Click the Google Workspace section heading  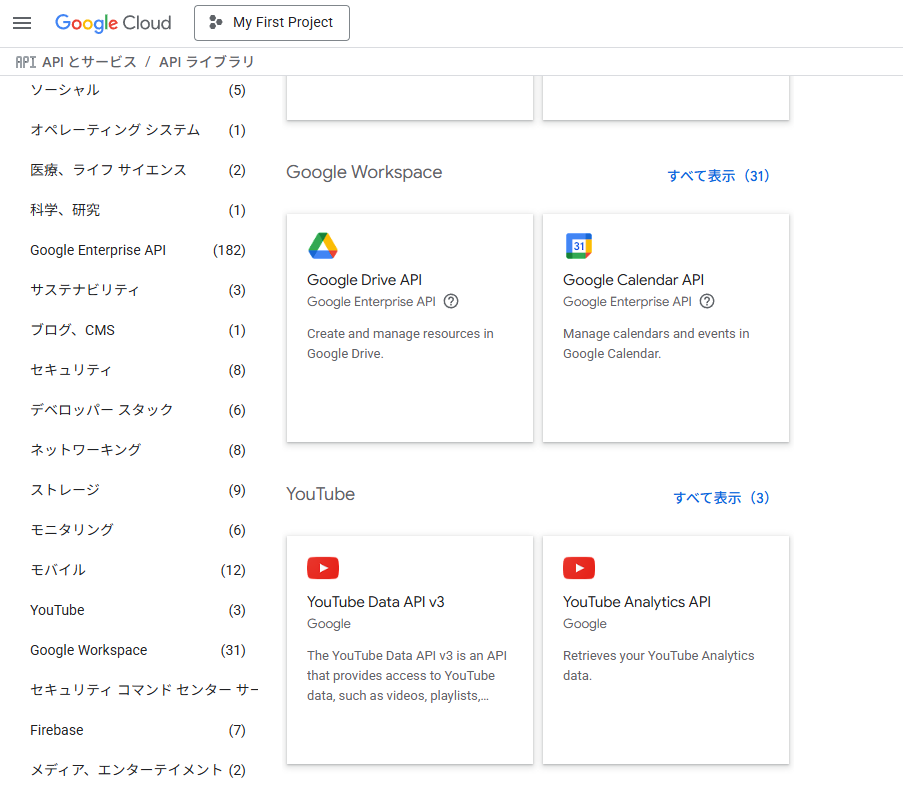click(x=364, y=172)
